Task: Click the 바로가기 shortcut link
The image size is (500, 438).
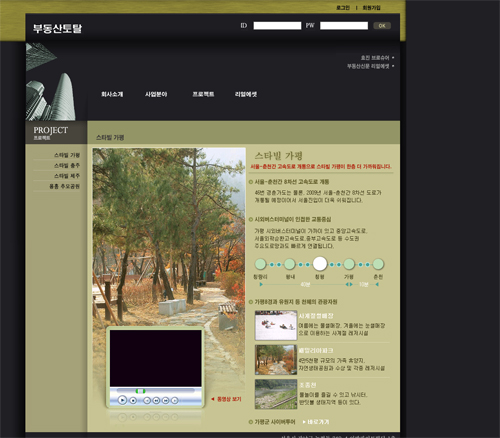Action: point(316,422)
